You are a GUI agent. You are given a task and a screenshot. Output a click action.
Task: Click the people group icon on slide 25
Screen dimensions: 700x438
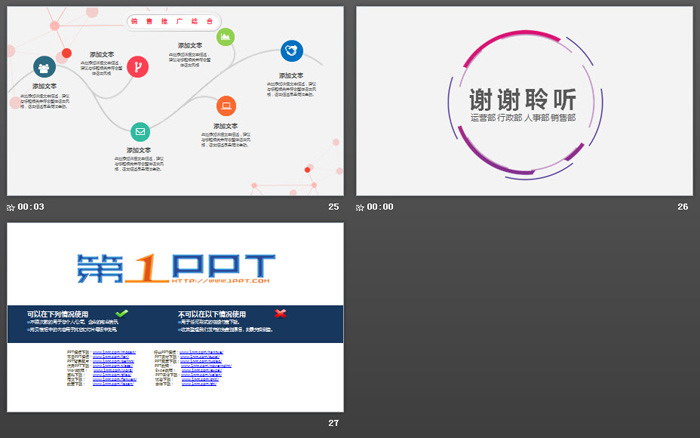tap(43, 67)
